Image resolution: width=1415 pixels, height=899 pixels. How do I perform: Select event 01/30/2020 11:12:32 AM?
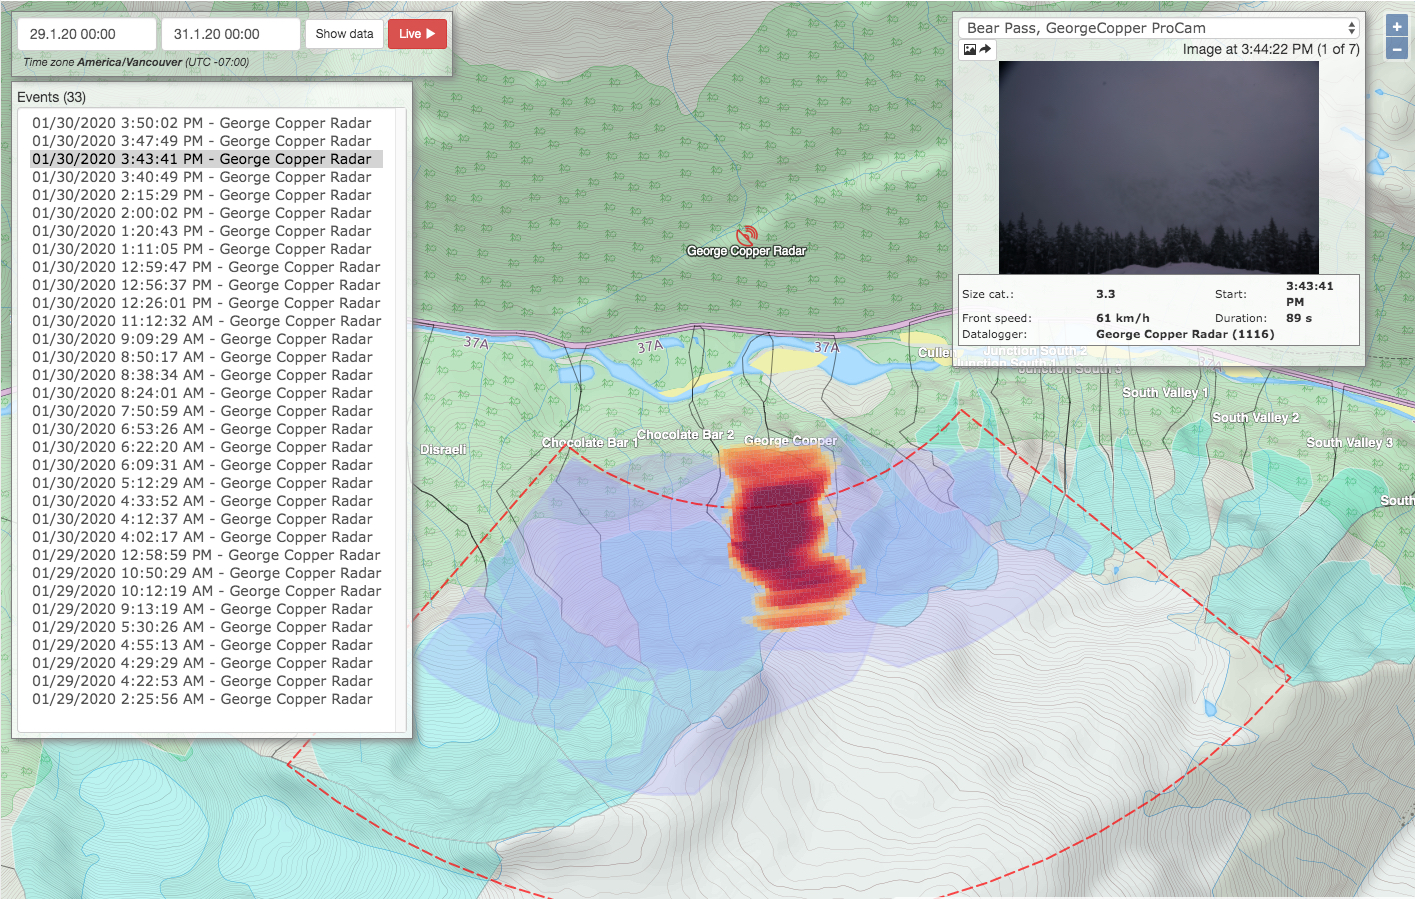pos(207,321)
